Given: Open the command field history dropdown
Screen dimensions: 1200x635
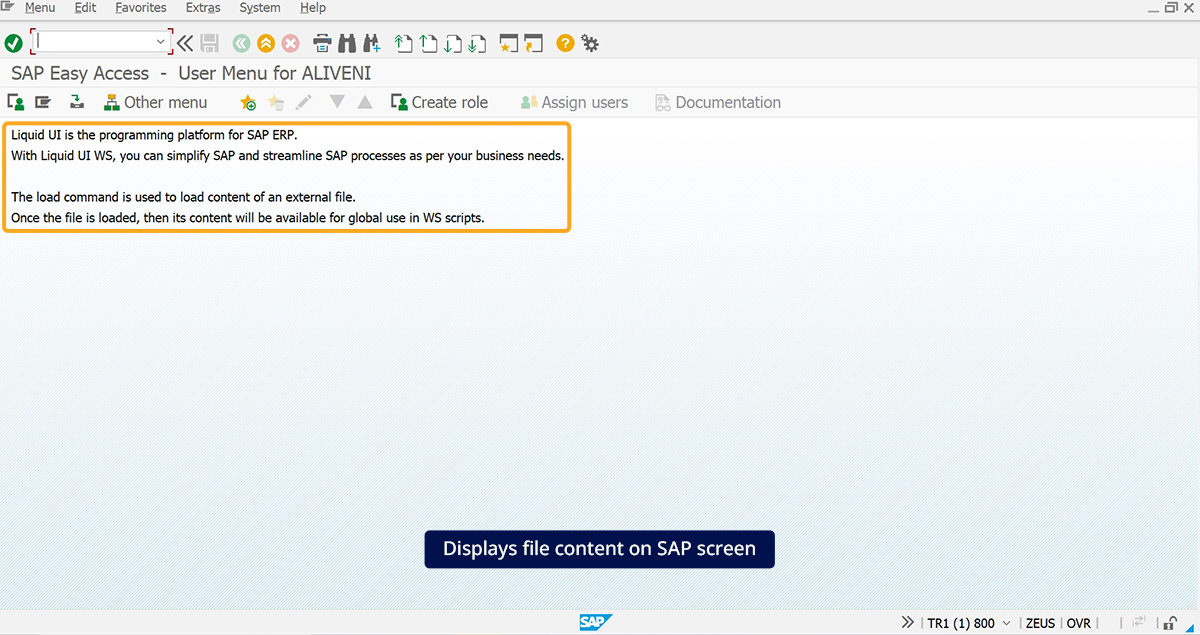Looking at the screenshot, I should click(162, 42).
